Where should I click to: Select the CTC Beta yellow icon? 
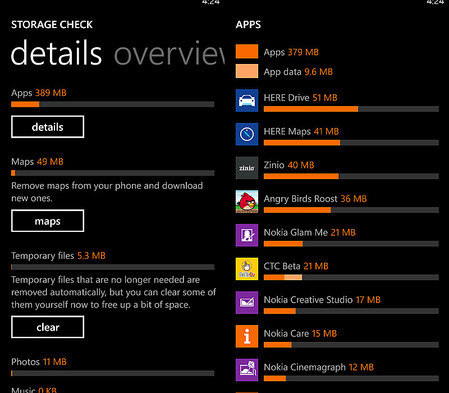point(247,269)
